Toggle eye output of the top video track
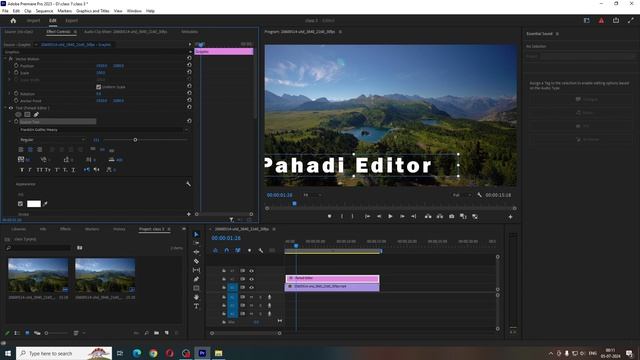 pos(251,271)
